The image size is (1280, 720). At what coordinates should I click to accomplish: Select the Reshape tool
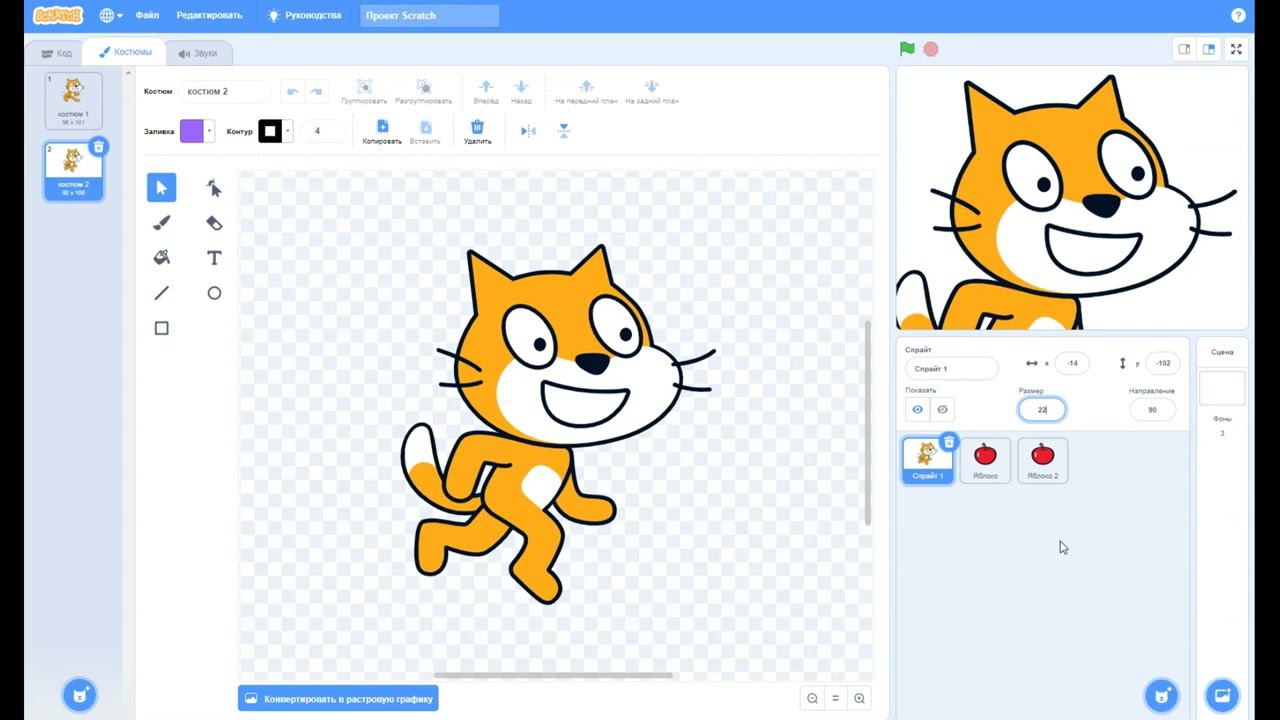click(x=214, y=187)
